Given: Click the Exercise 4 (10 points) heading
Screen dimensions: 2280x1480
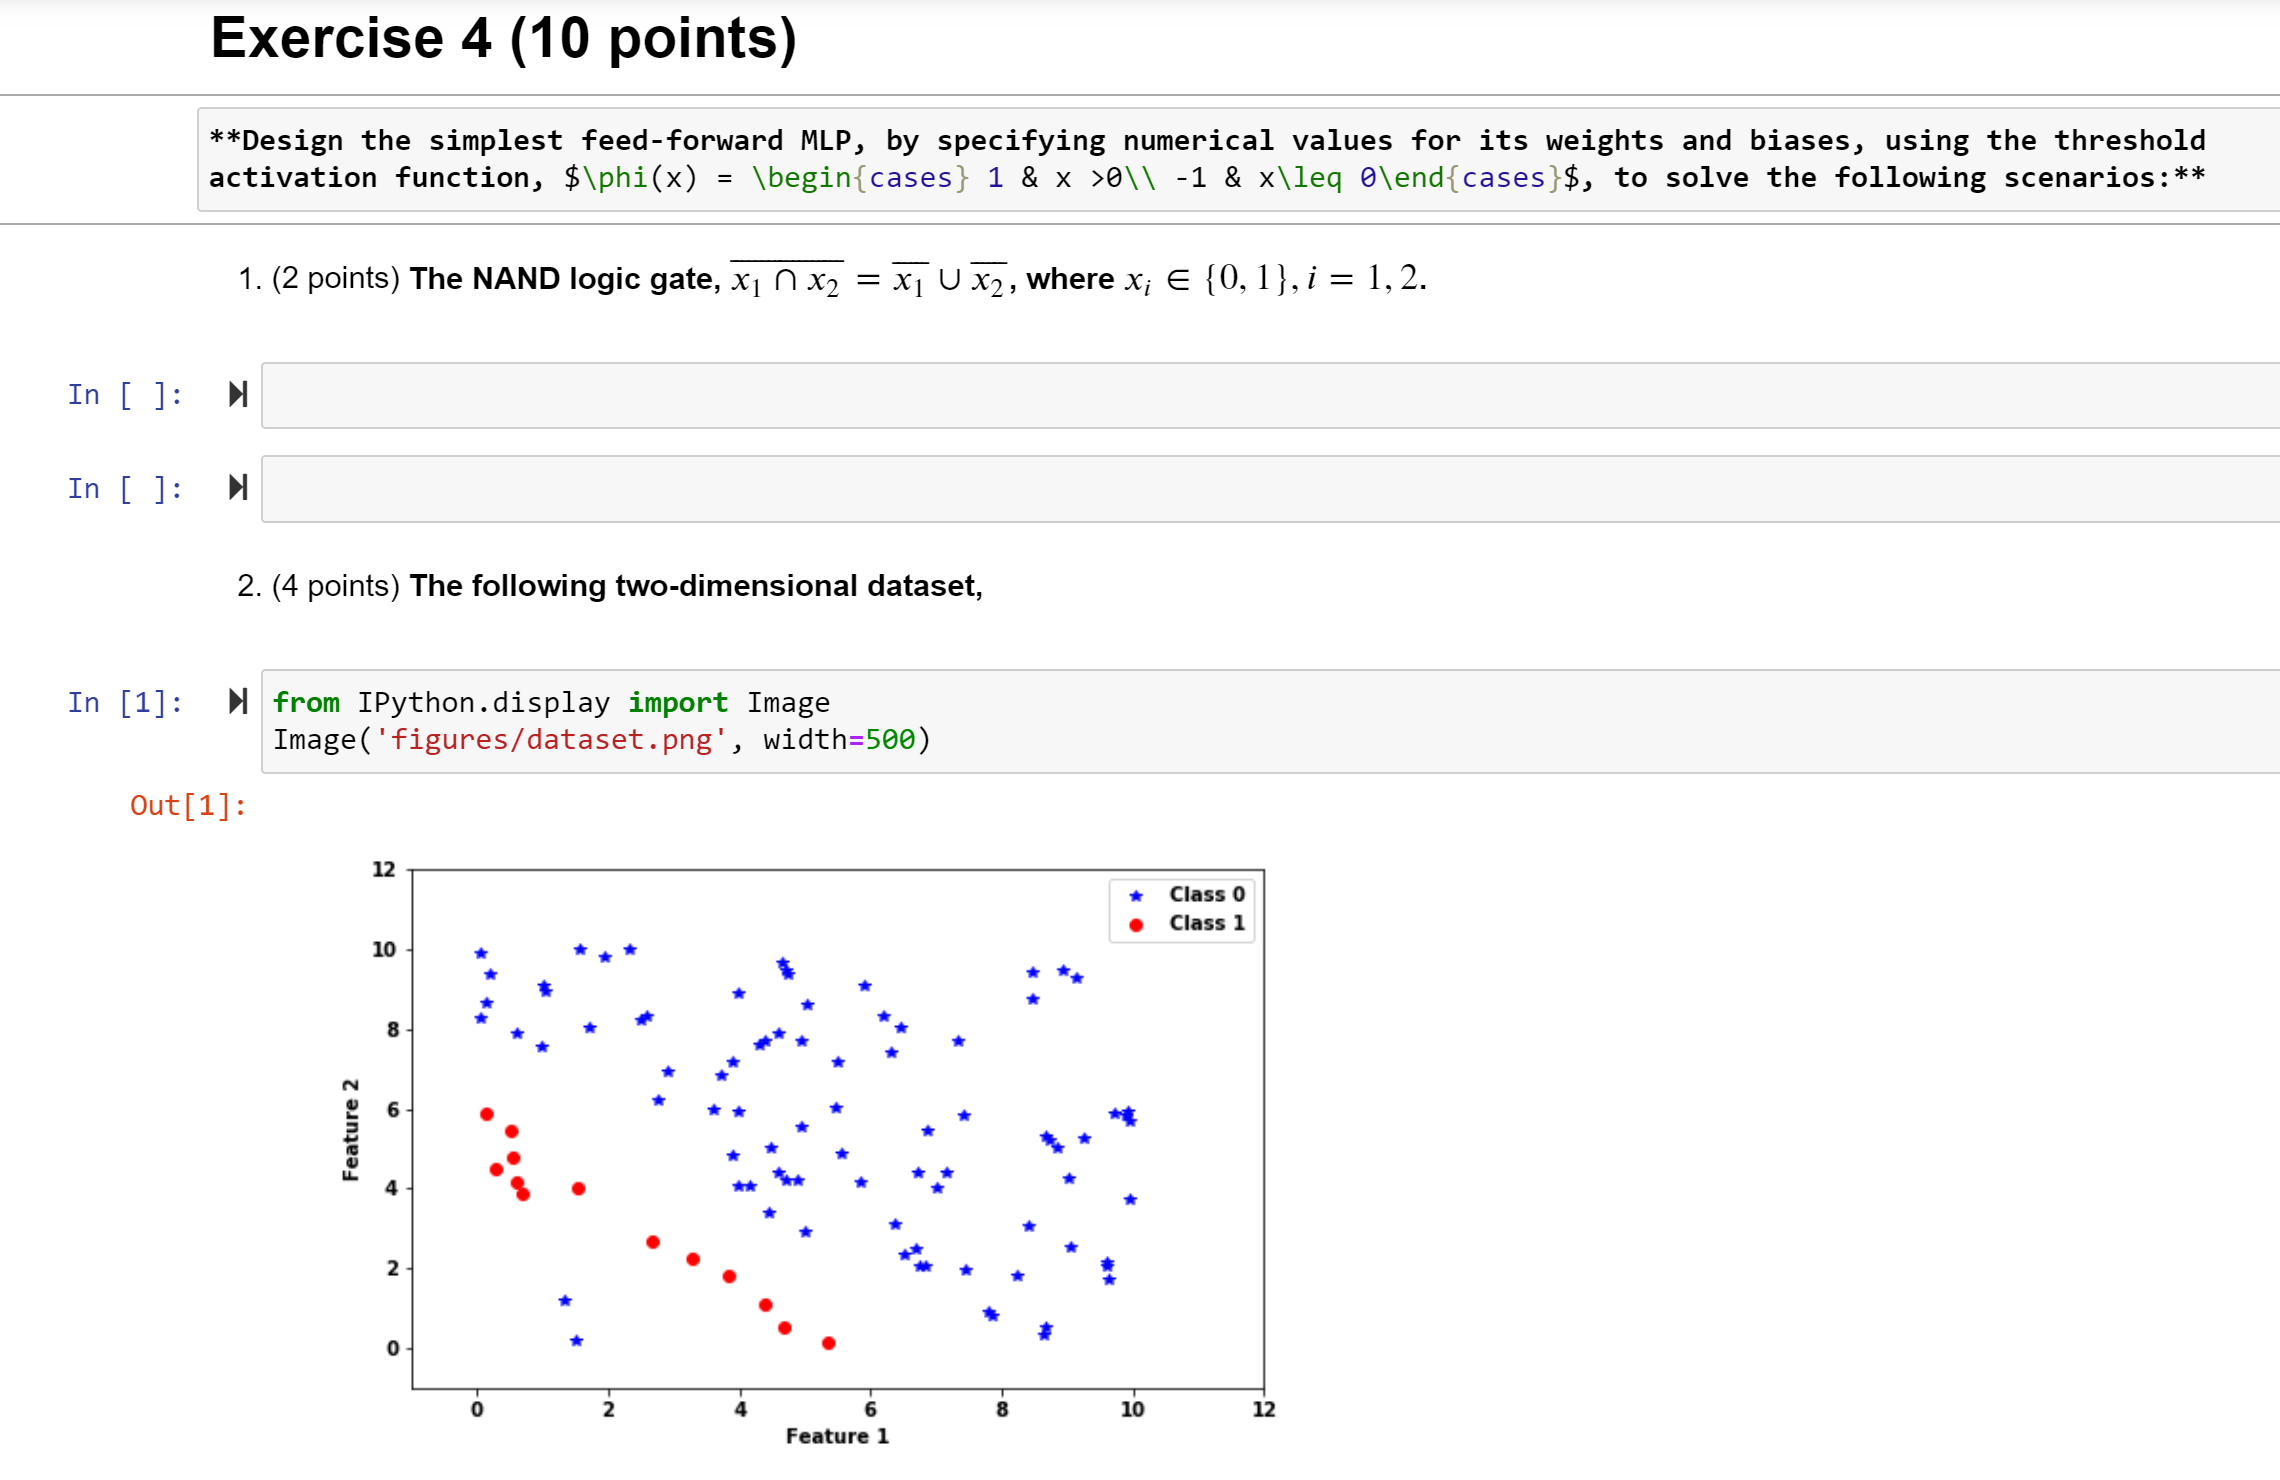Looking at the screenshot, I should [503, 39].
